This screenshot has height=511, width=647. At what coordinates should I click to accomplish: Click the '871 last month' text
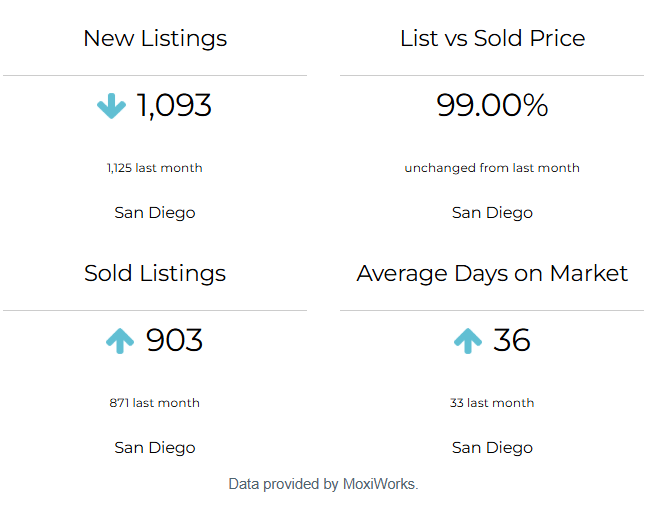[x=155, y=403]
